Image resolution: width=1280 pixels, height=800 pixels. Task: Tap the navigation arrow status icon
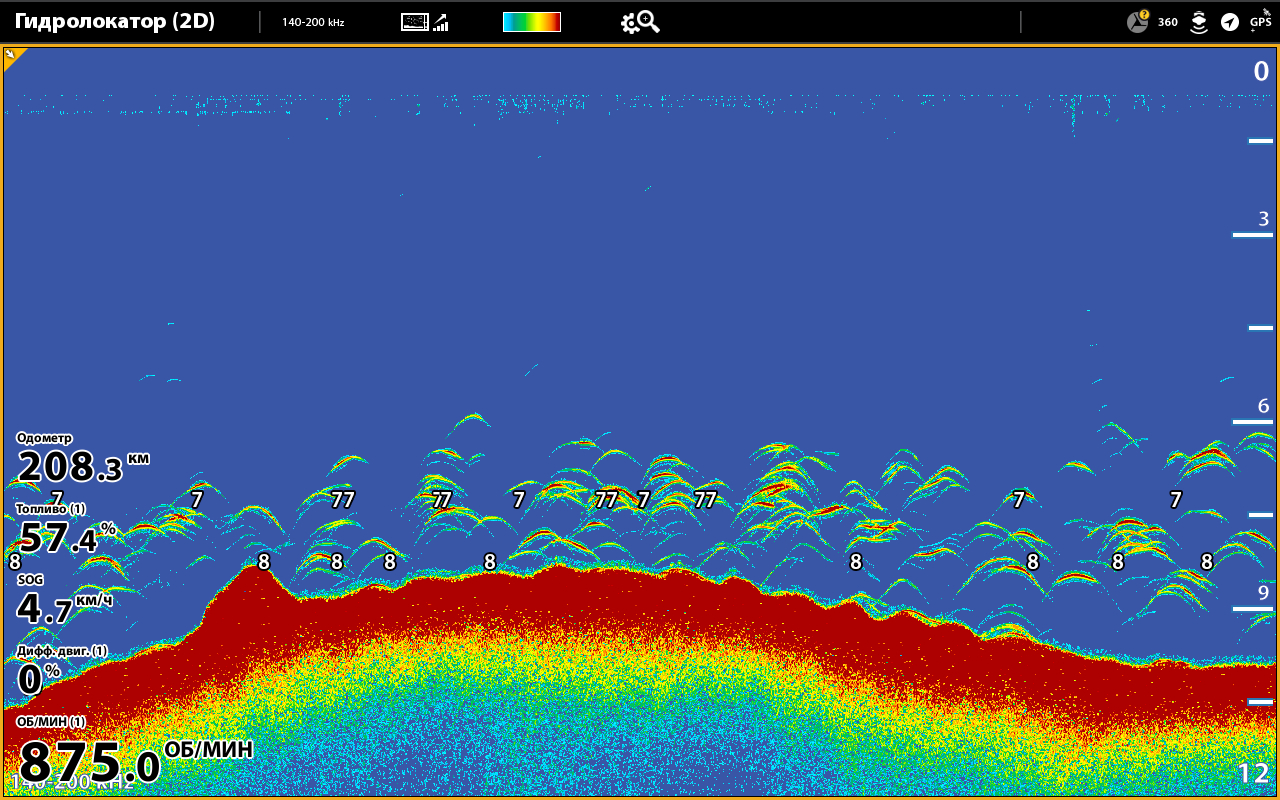pyautogui.click(x=1229, y=22)
